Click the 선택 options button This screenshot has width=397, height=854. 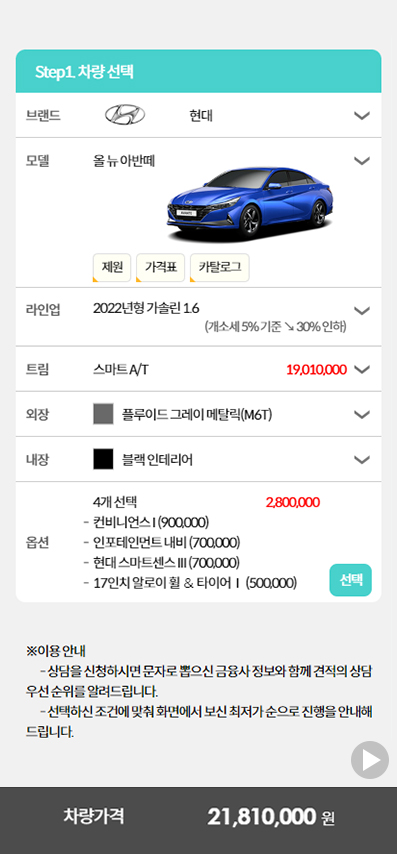click(x=351, y=580)
